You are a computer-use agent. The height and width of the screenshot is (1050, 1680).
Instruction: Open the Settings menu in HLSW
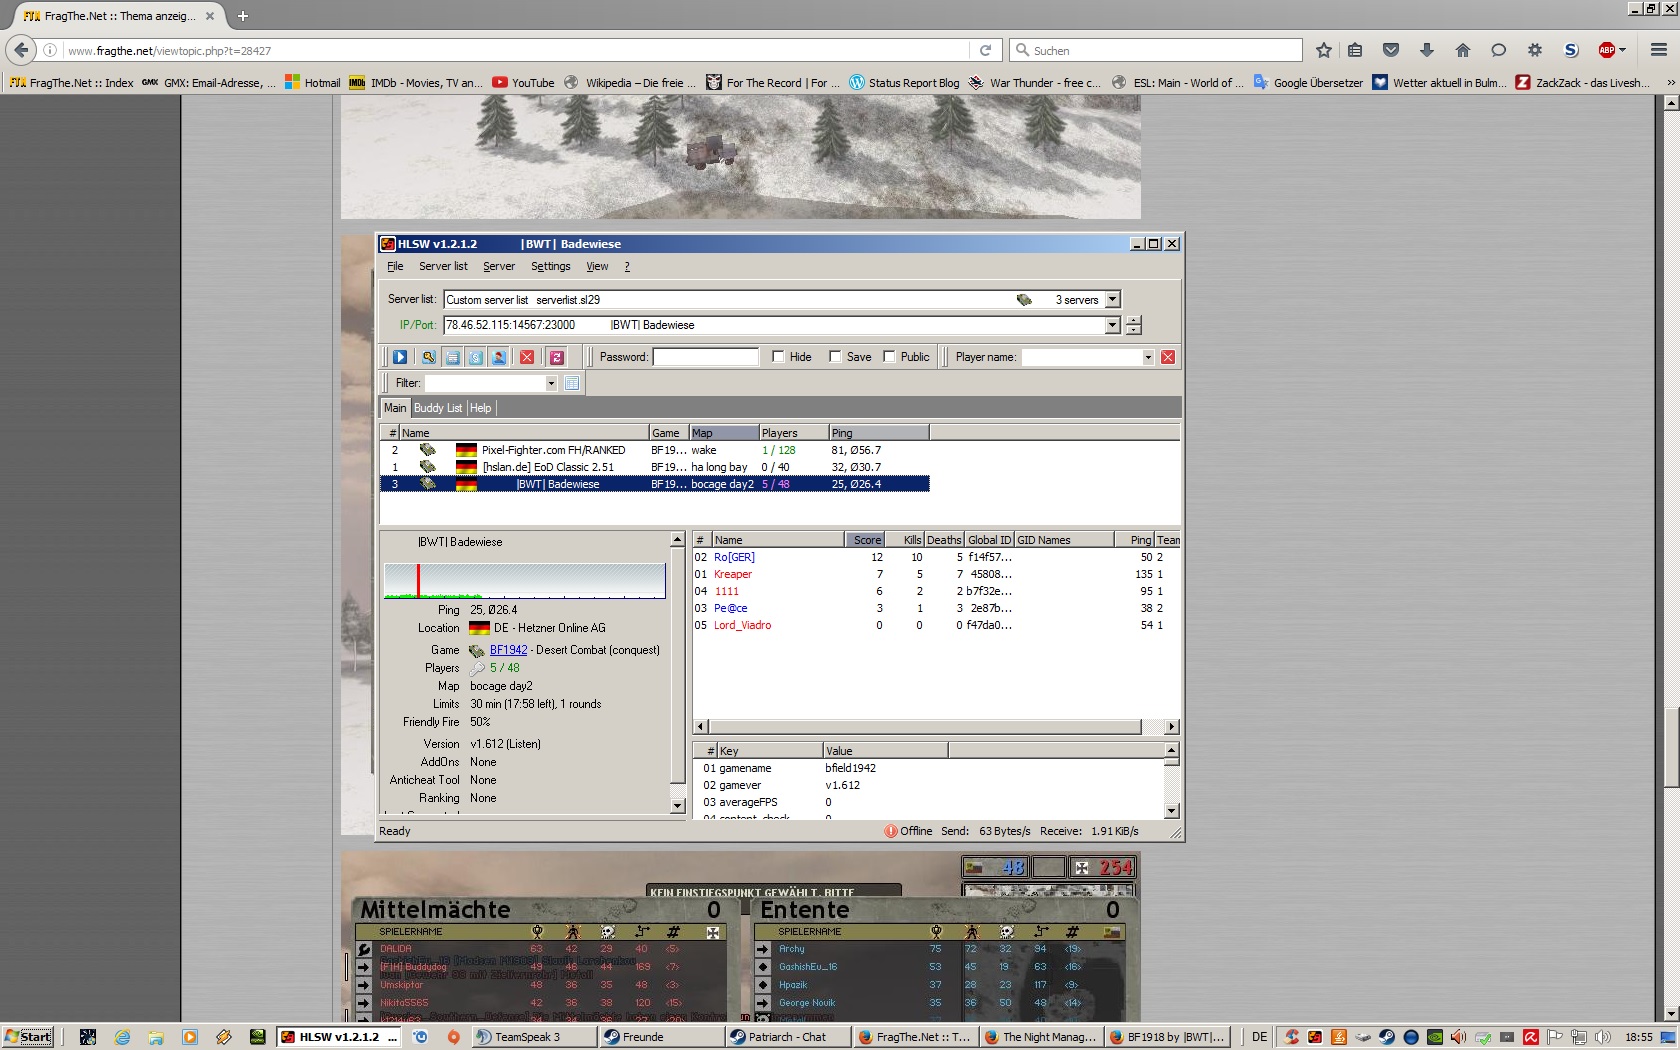click(550, 266)
